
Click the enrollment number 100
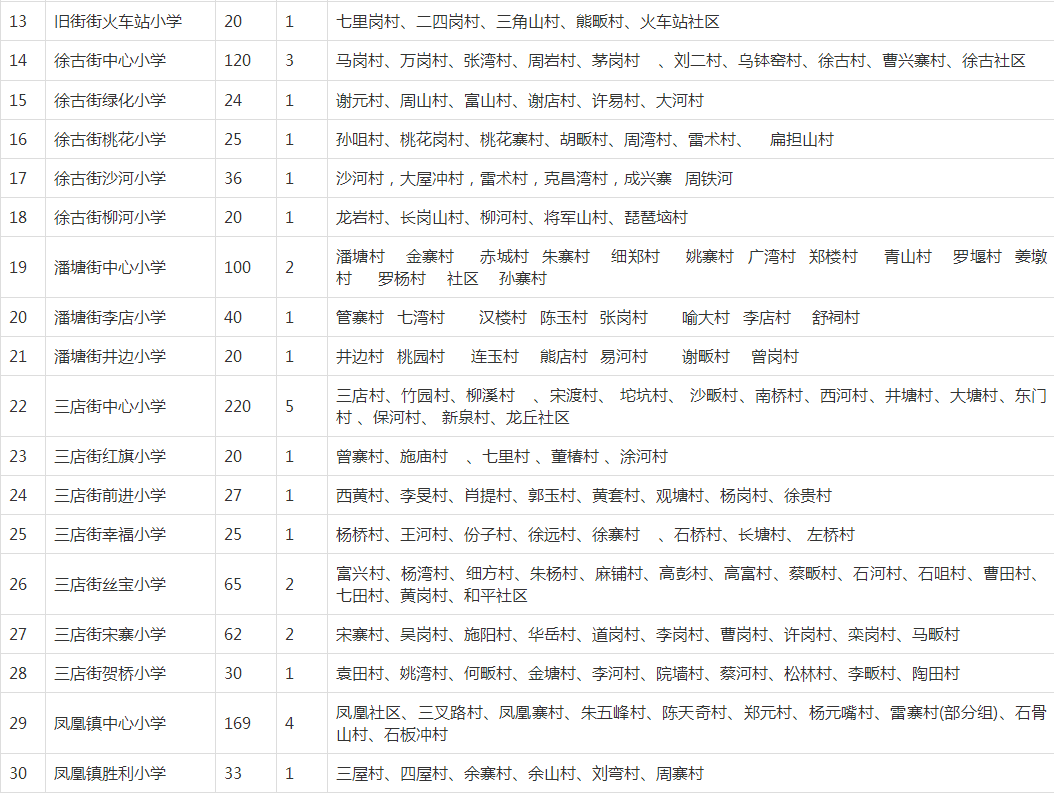237,268
